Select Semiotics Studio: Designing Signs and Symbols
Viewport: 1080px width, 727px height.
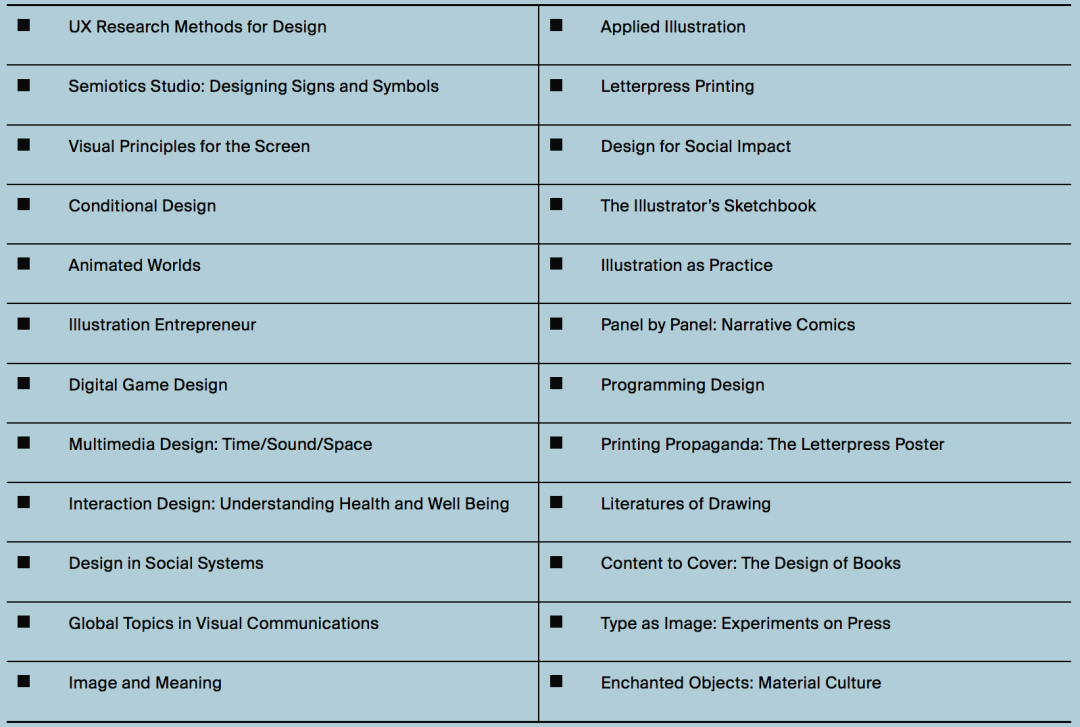pyautogui.click(x=253, y=86)
